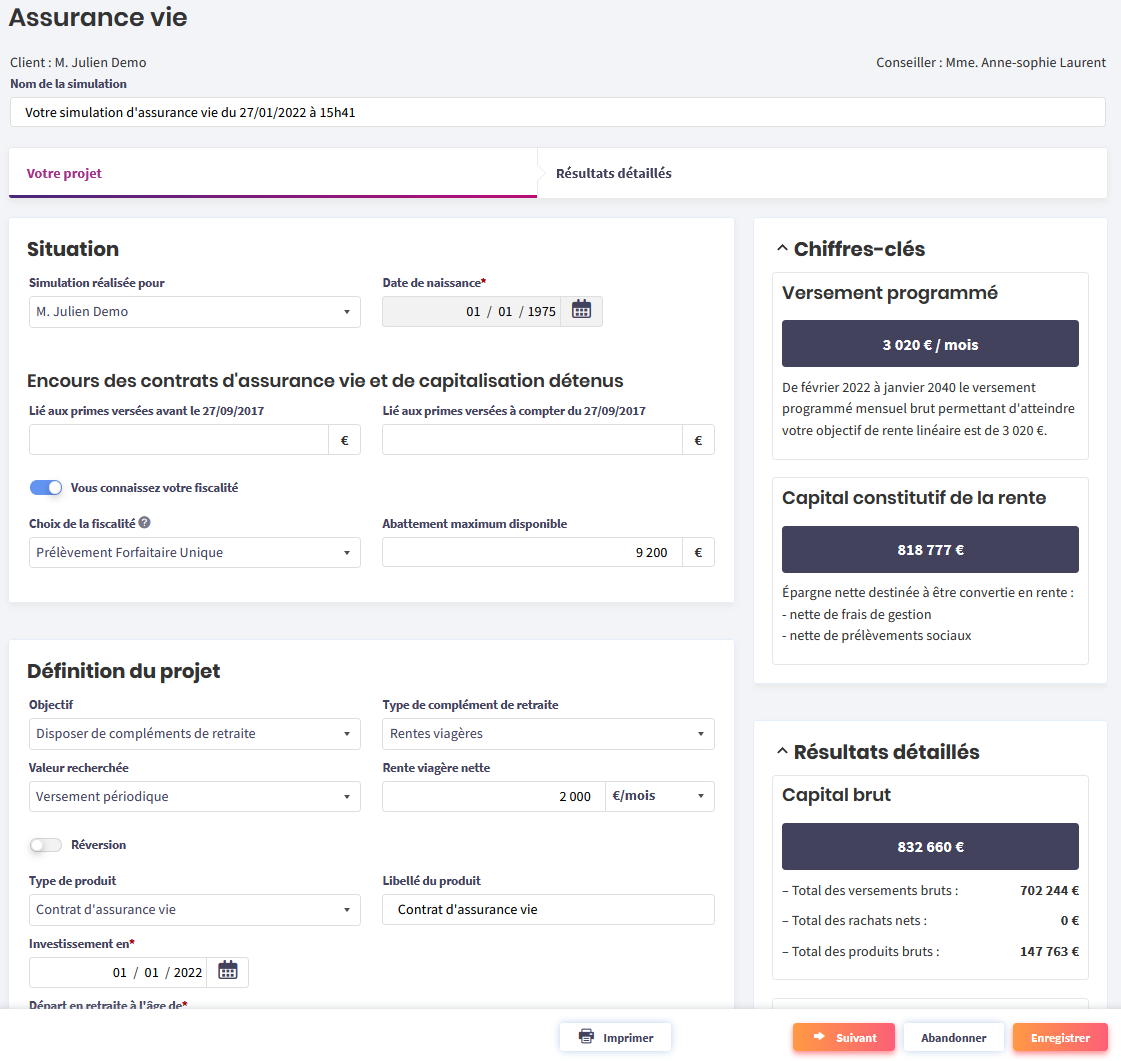The height and width of the screenshot is (1061, 1121).
Task: Open the Objectif dropdown
Action: point(194,734)
